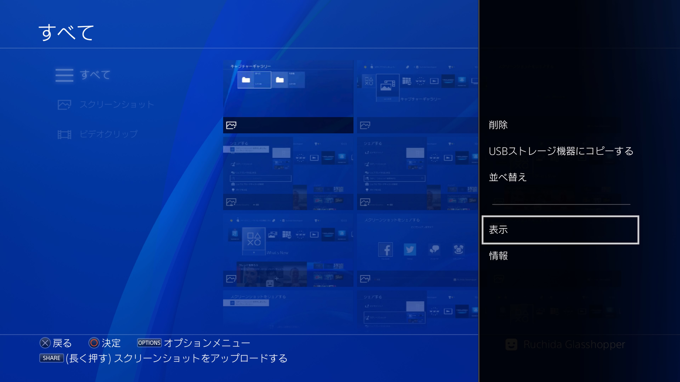The image size is (680, 382).
Task: Select the highlighted 表示 option
Action: (560, 230)
